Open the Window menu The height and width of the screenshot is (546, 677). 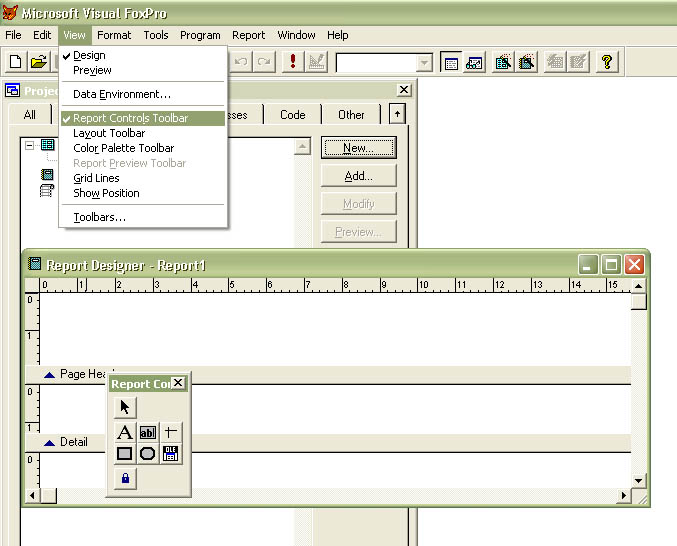(x=296, y=35)
